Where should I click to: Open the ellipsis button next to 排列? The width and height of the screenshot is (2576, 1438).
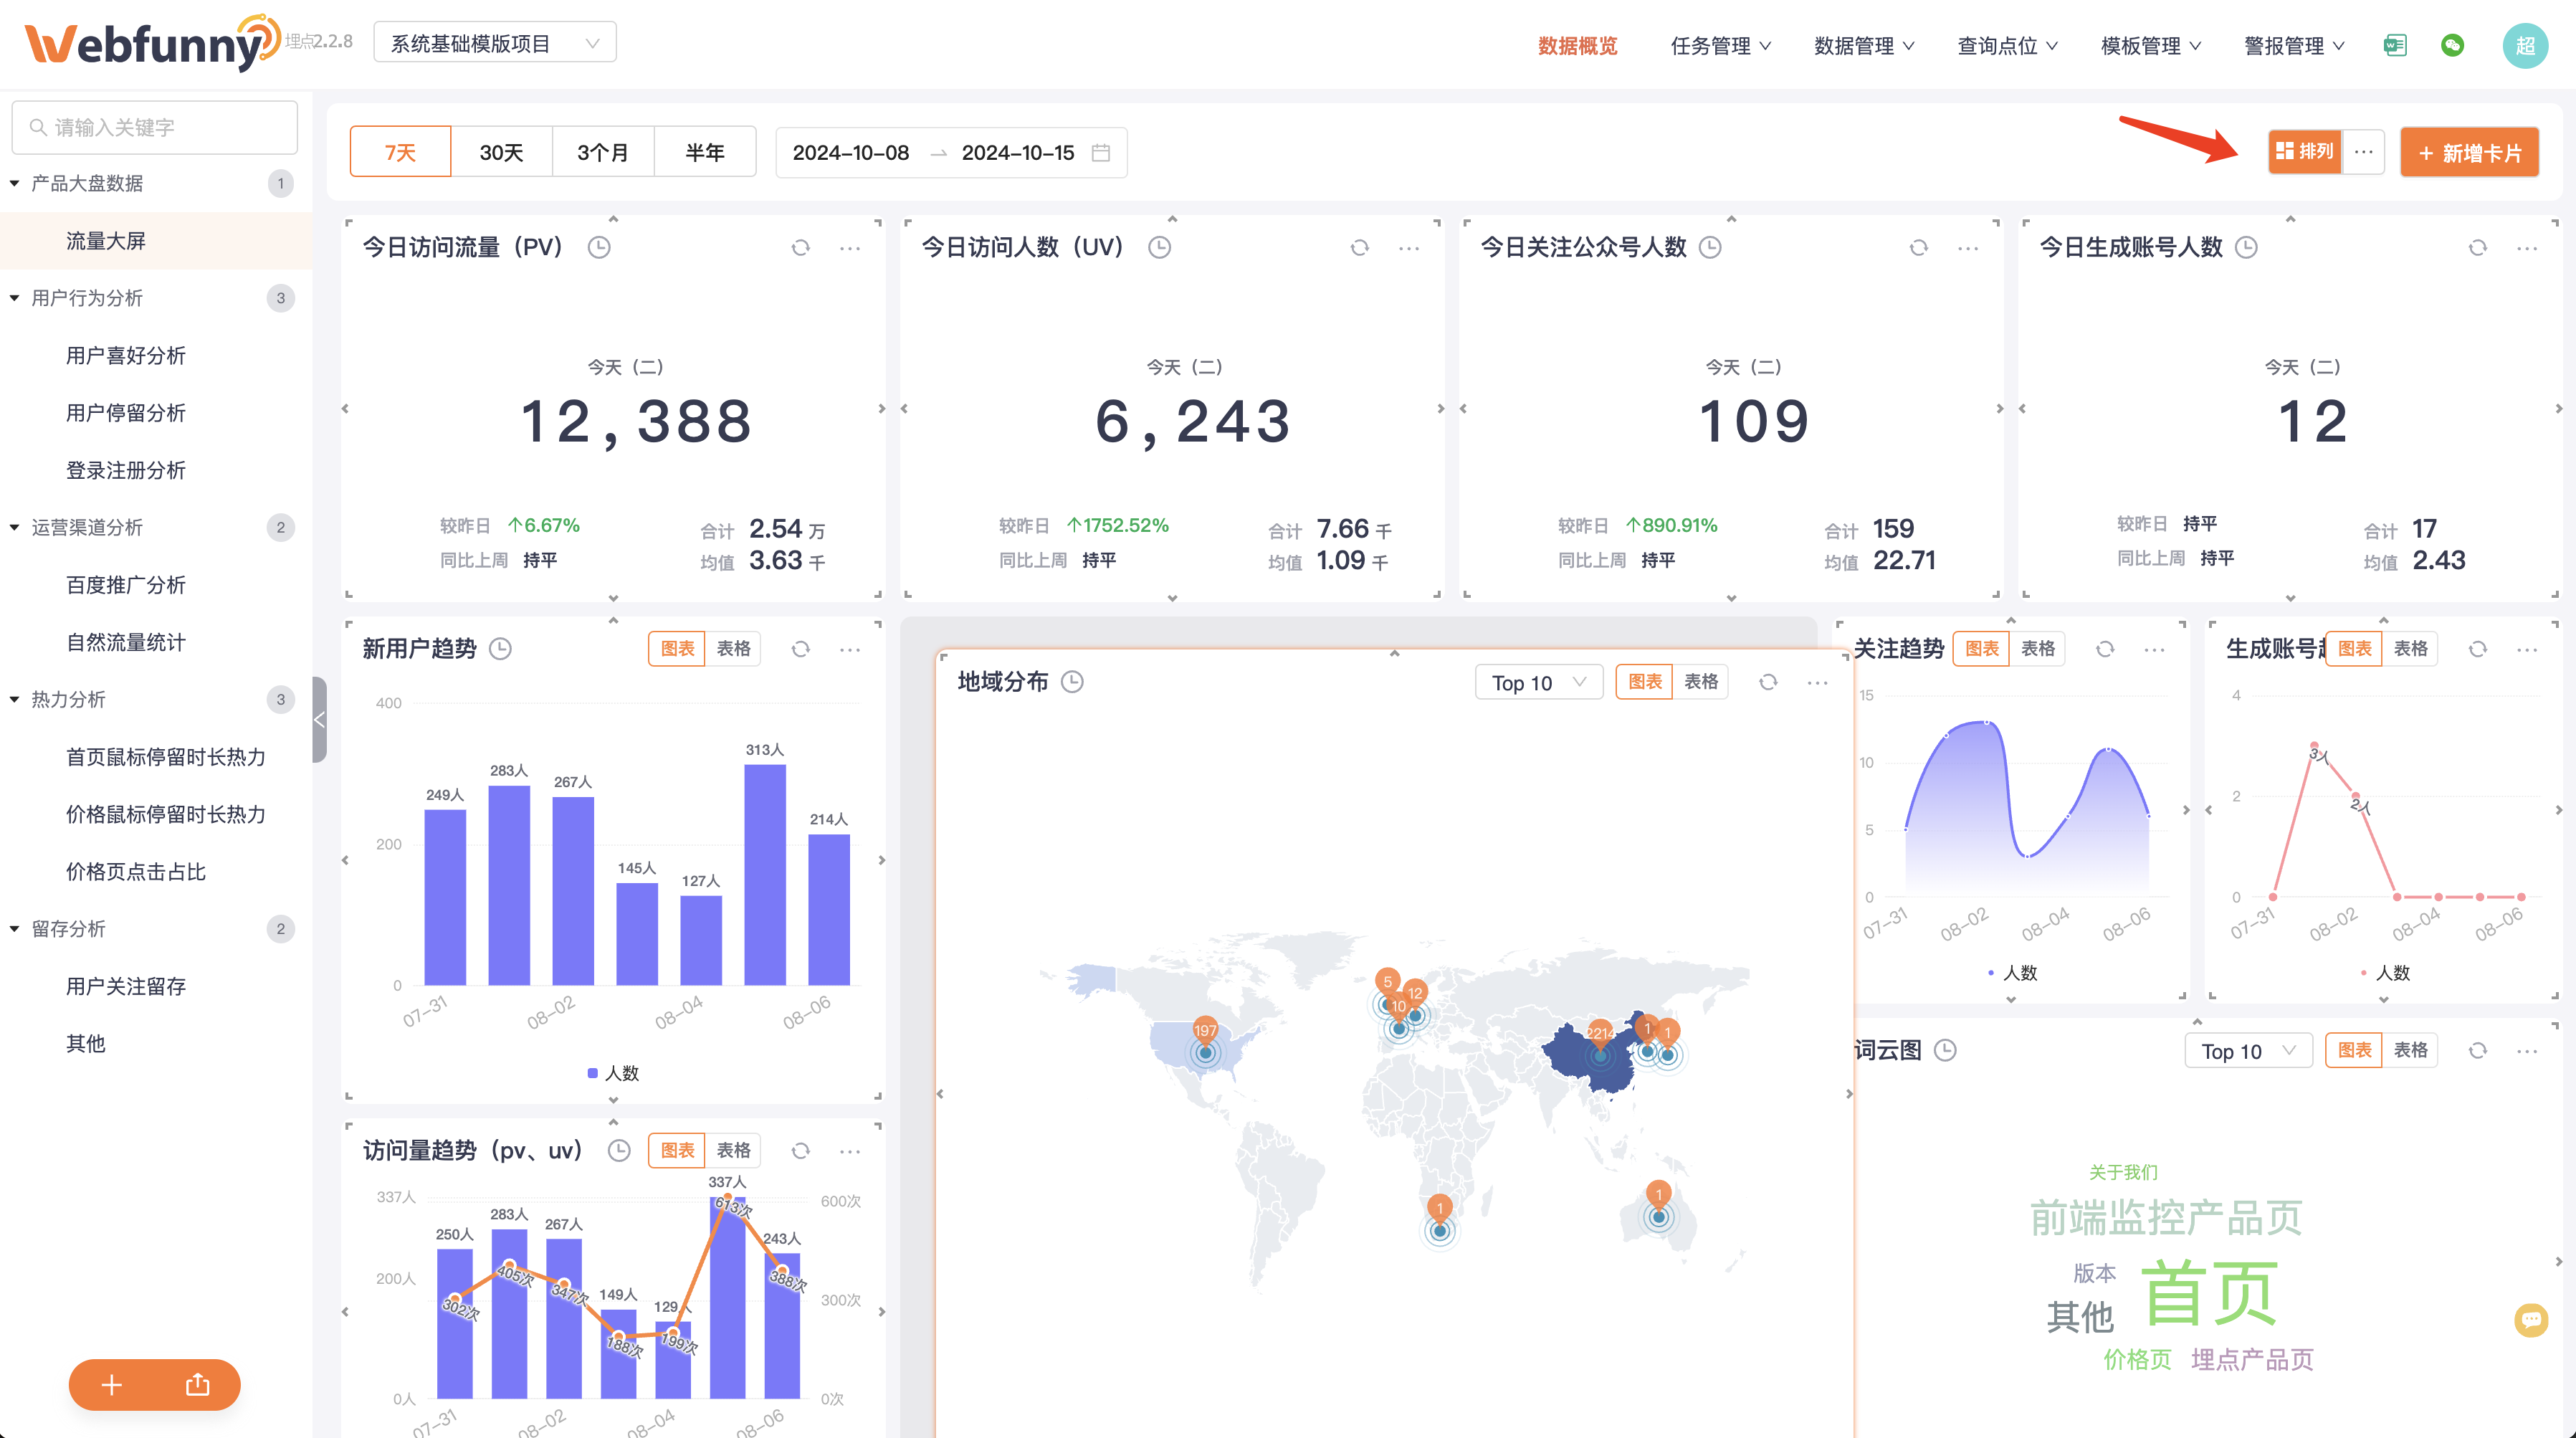[2364, 152]
